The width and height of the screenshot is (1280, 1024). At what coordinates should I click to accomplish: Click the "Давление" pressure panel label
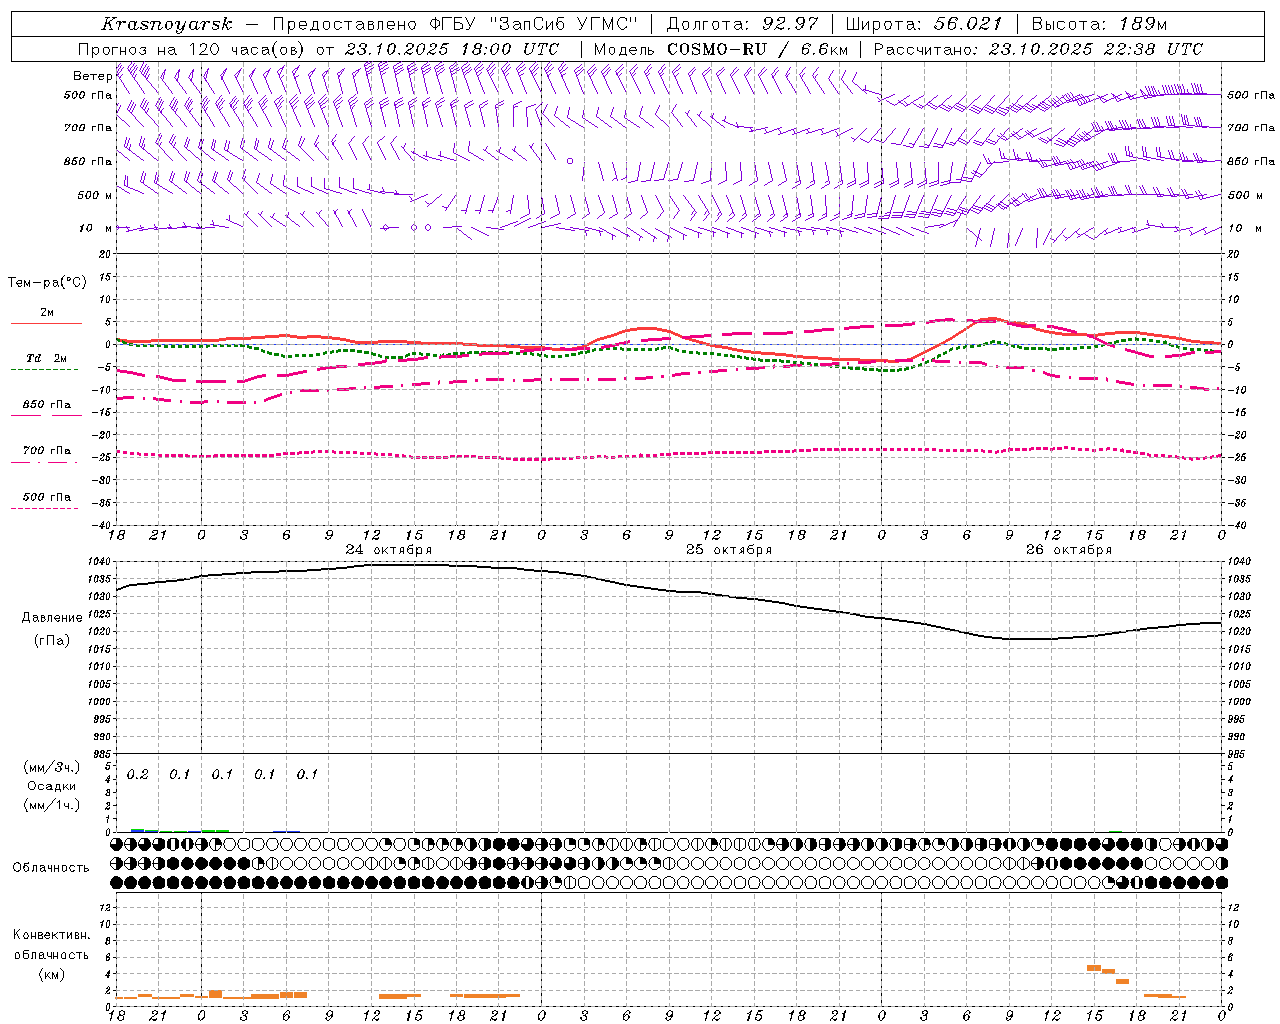point(52,618)
